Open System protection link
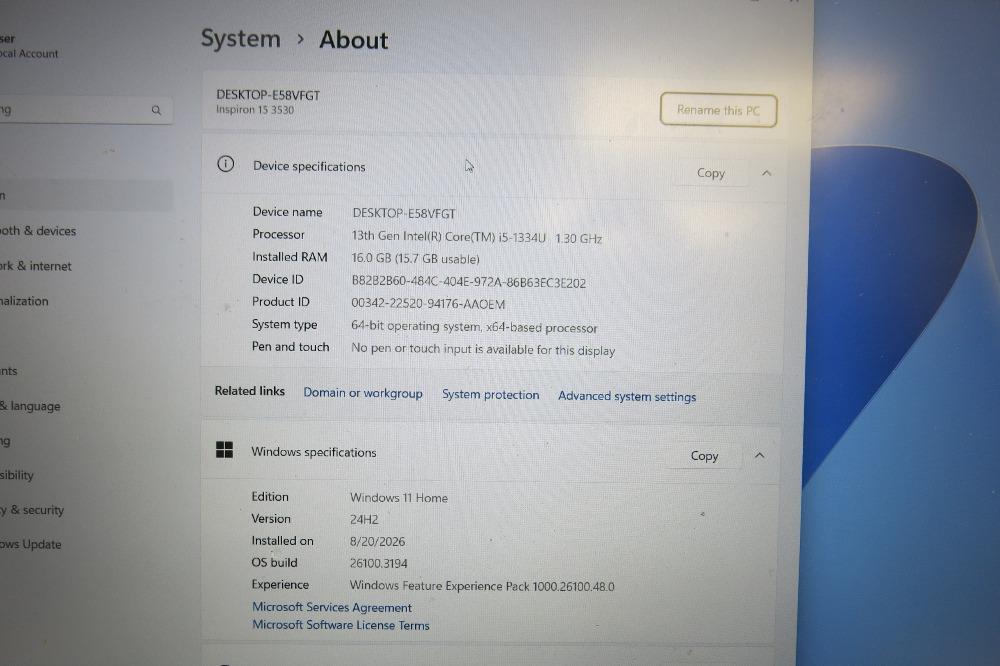1000x666 pixels. click(490, 395)
